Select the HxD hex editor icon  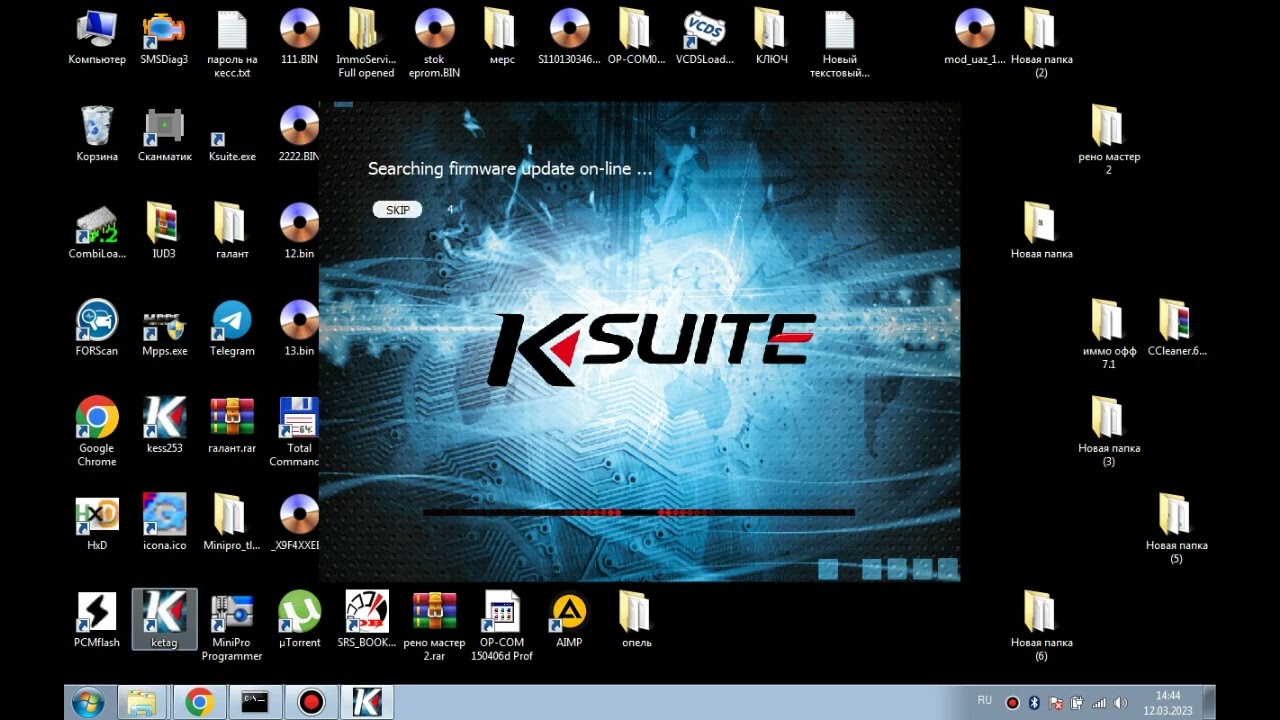[97, 522]
